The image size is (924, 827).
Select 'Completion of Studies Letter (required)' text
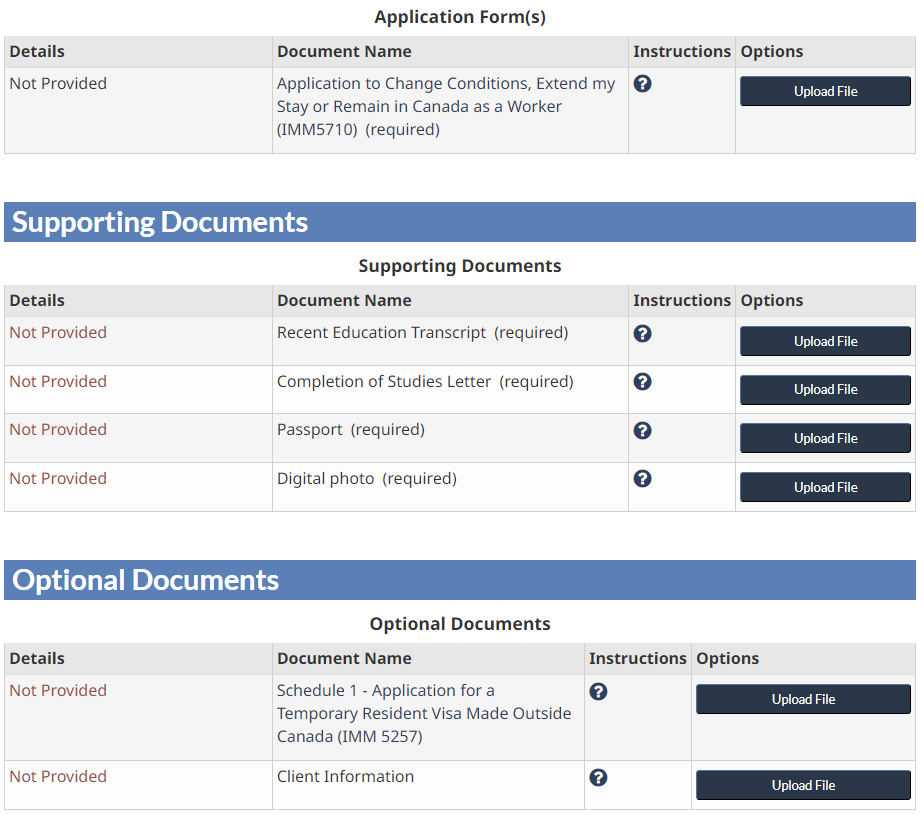pos(425,382)
